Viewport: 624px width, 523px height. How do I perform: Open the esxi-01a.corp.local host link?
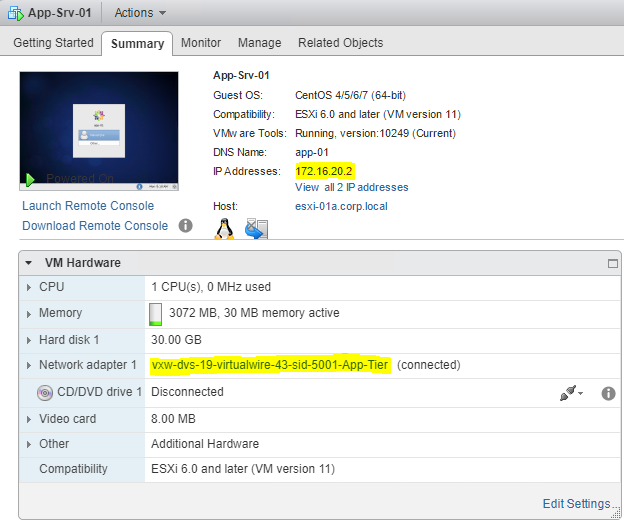click(341, 206)
